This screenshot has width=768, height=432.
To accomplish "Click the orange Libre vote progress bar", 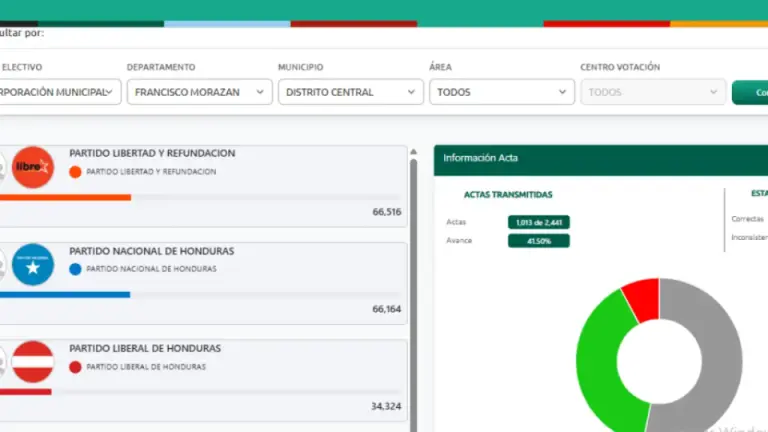I will 65,197.
